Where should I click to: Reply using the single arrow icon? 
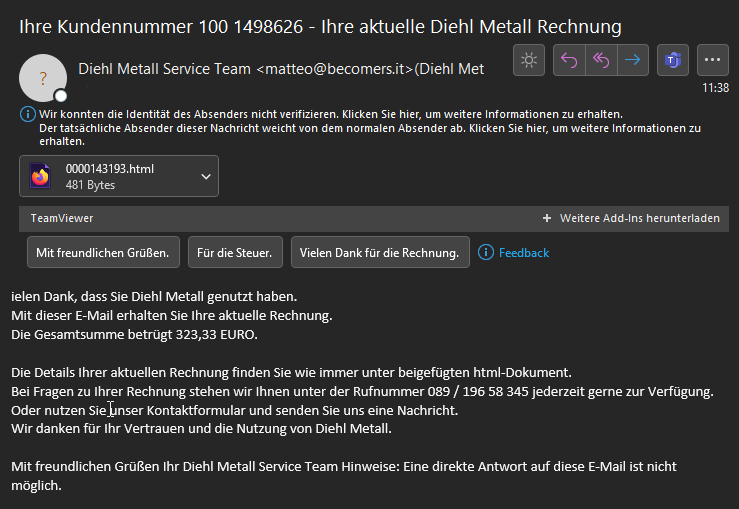tap(569, 60)
